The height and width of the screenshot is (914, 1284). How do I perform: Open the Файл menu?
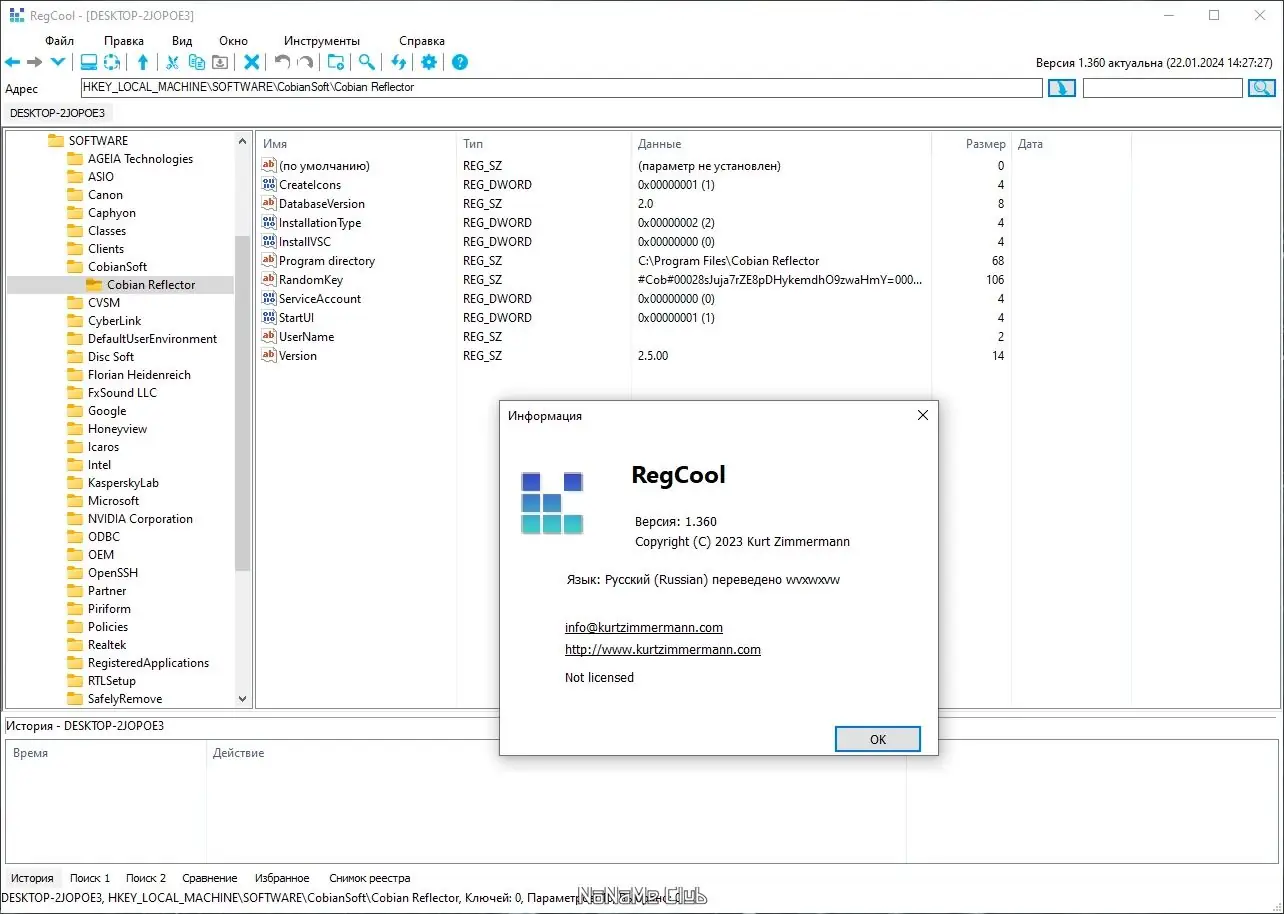pyautogui.click(x=60, y=41)
